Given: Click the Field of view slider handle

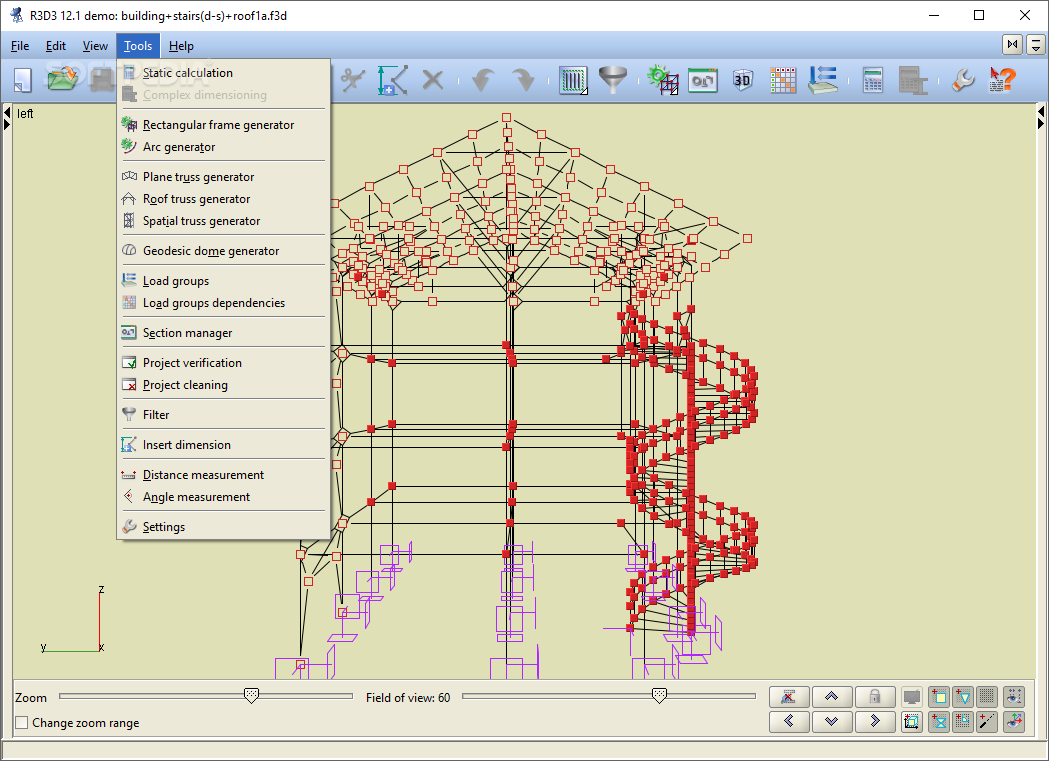Looking at the screenshot, I should (659, 696).
